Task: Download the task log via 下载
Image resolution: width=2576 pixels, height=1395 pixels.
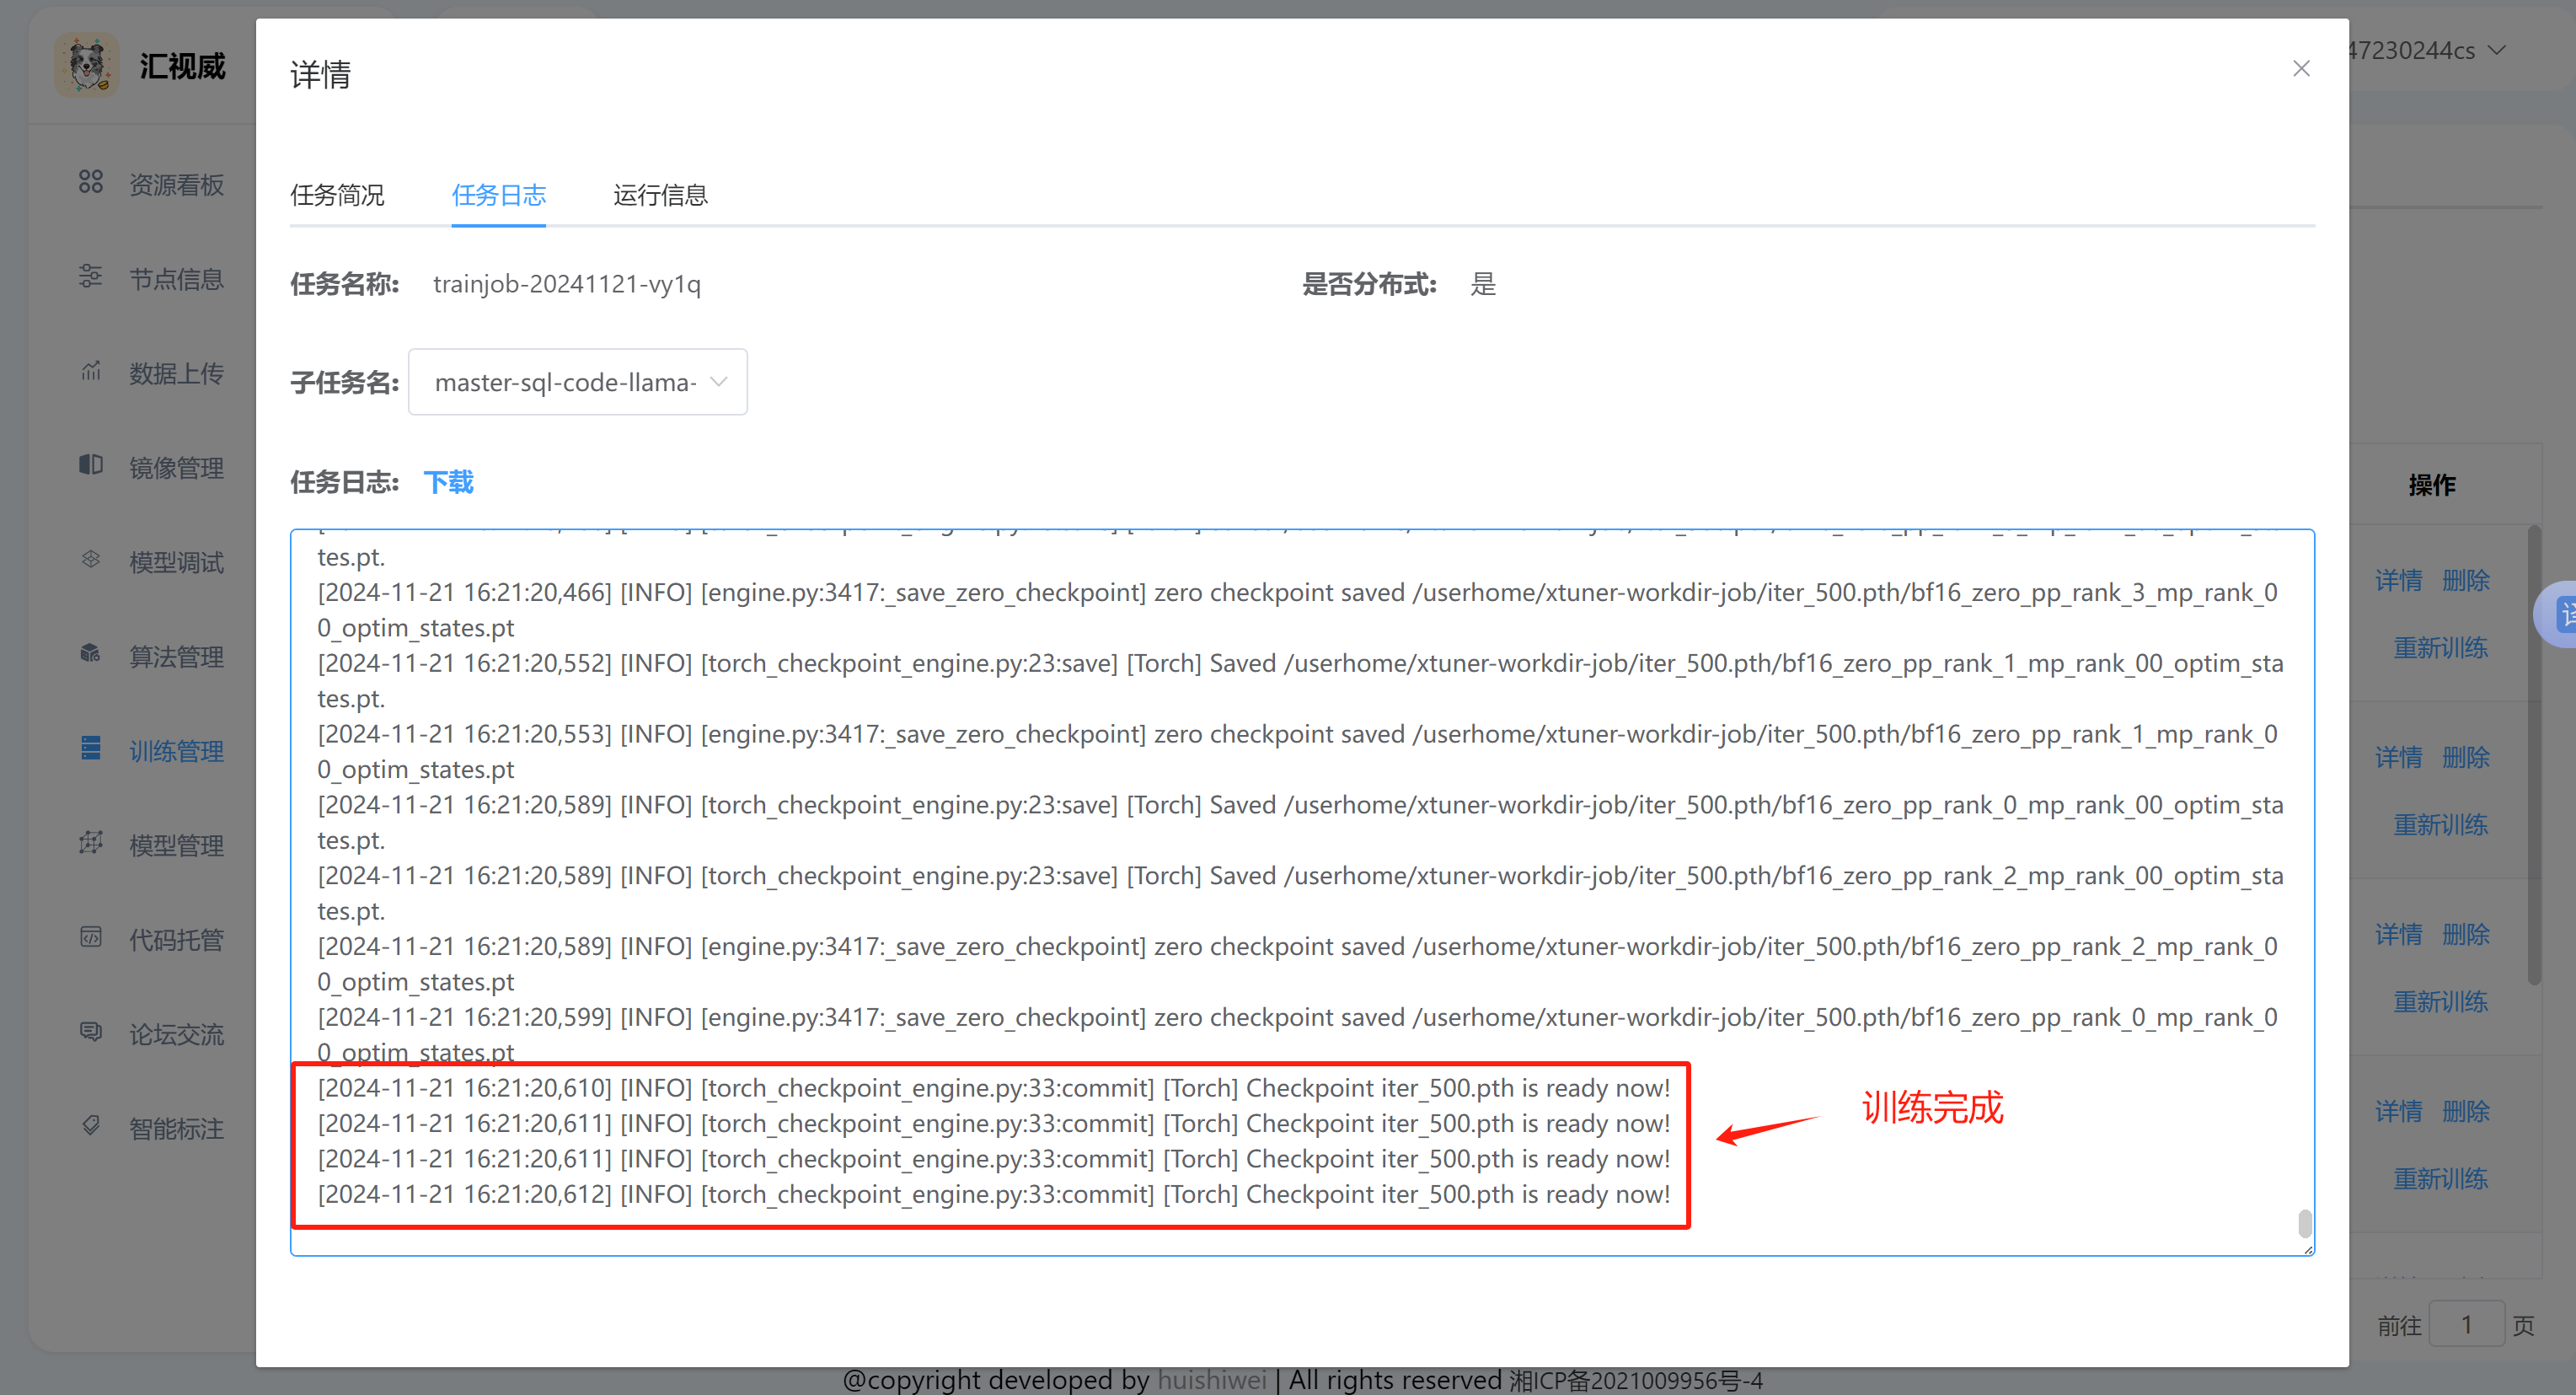Action: 448,482
